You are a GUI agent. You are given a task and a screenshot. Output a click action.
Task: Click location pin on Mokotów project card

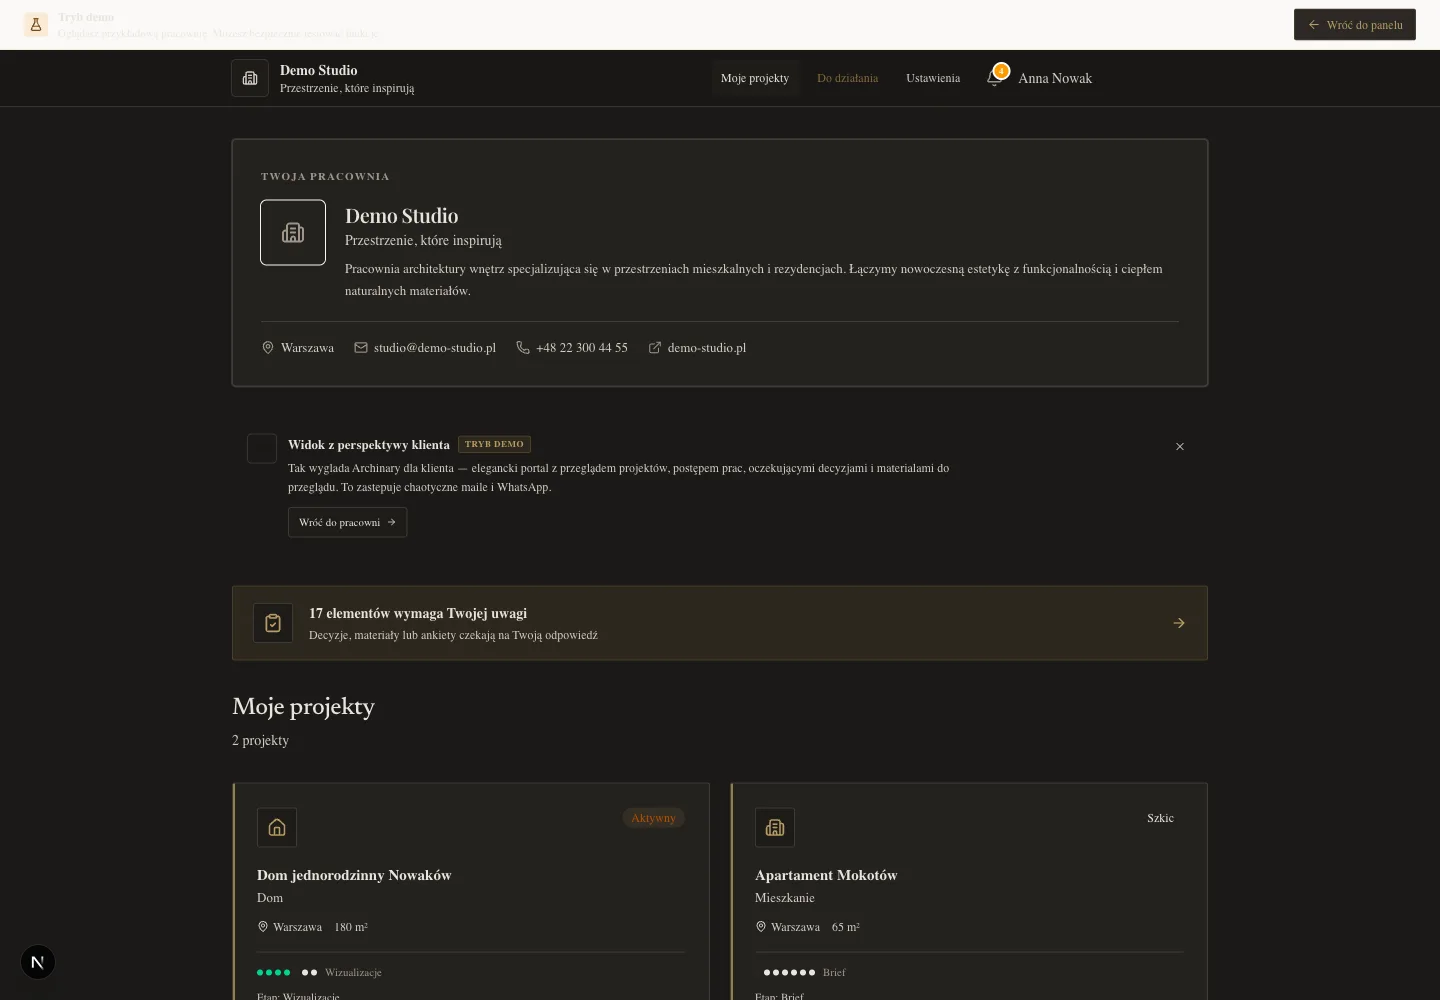pyautogui.click(x=761, y=927)
